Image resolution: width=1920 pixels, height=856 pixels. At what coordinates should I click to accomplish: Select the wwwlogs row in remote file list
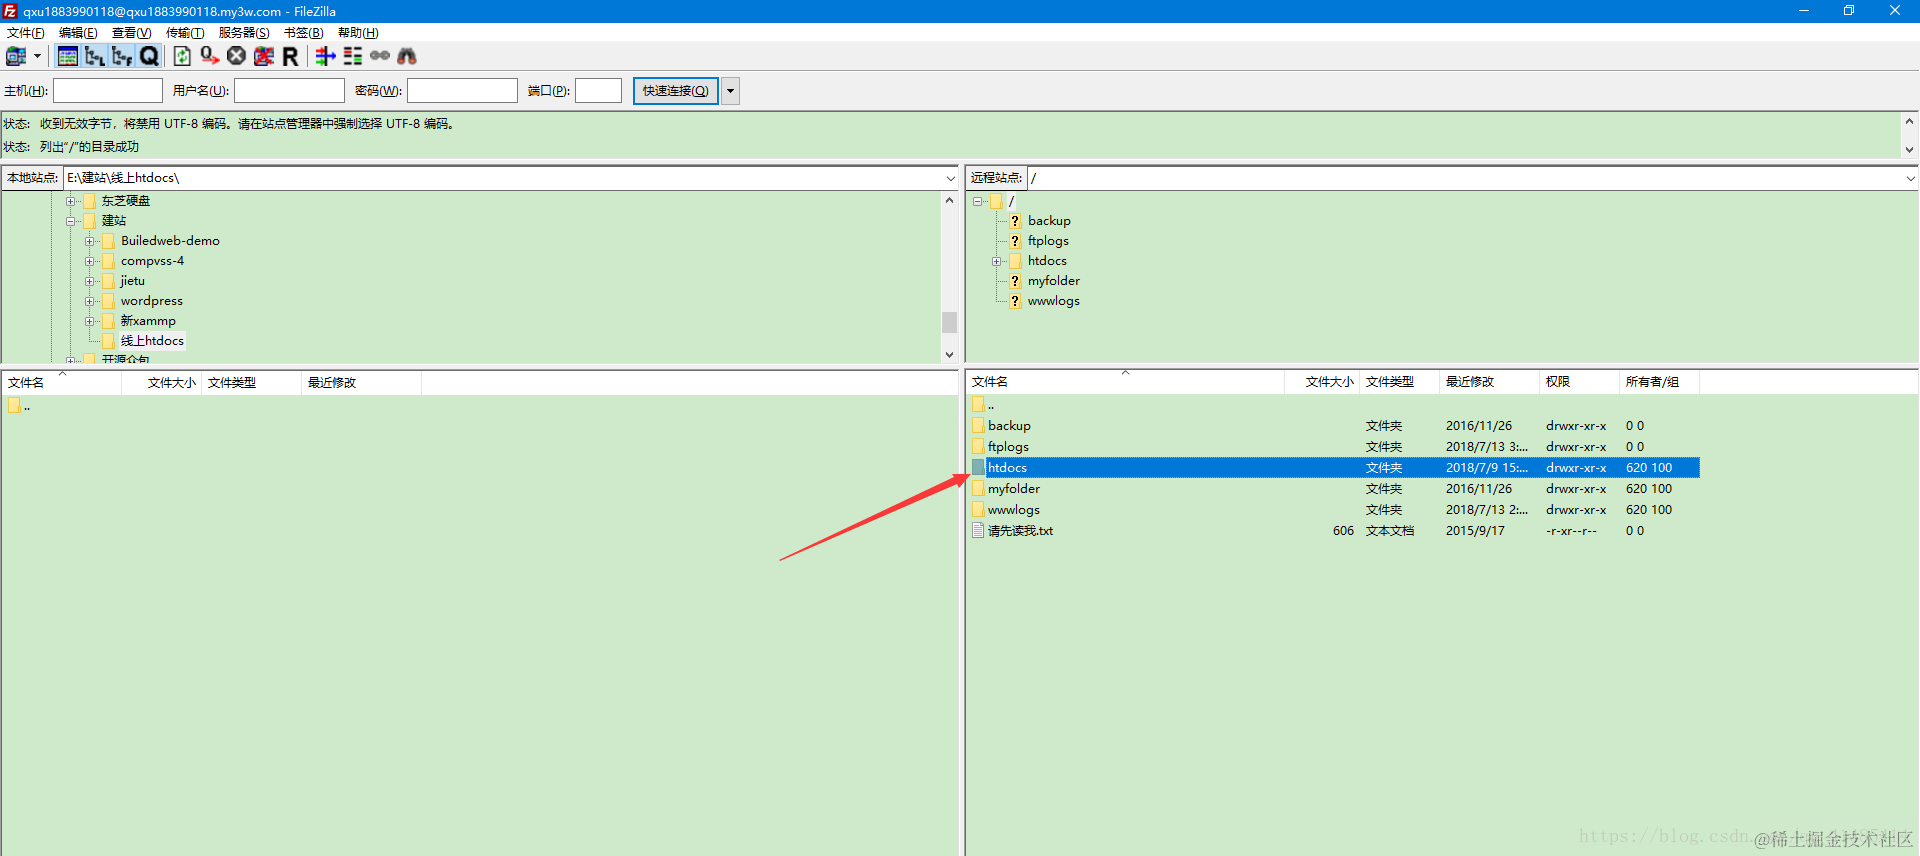click(1334, 510)
